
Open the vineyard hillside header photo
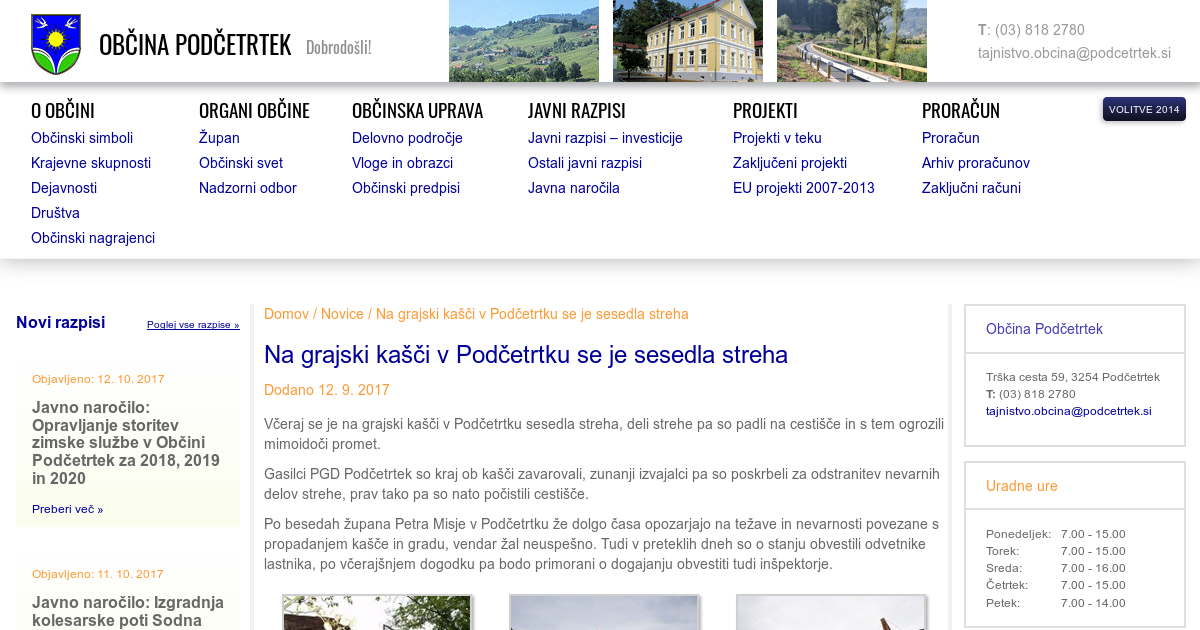(x=523, y=41)
